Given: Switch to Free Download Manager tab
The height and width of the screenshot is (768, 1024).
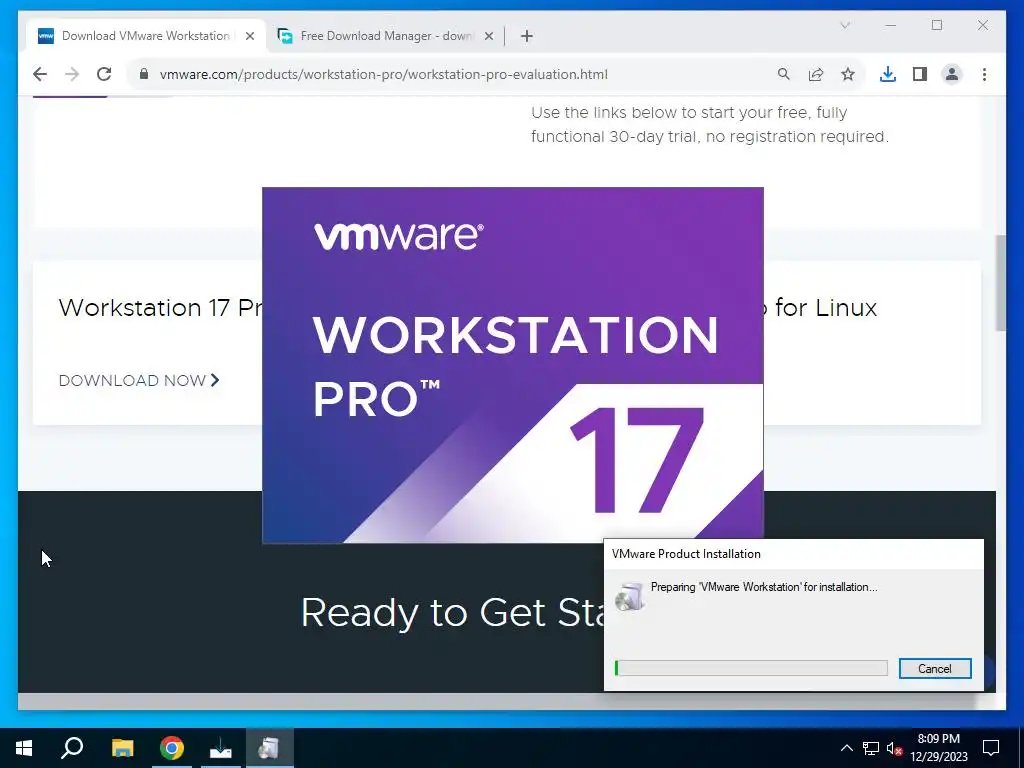Looking at the screenshot, I should (x=385, y=36).
